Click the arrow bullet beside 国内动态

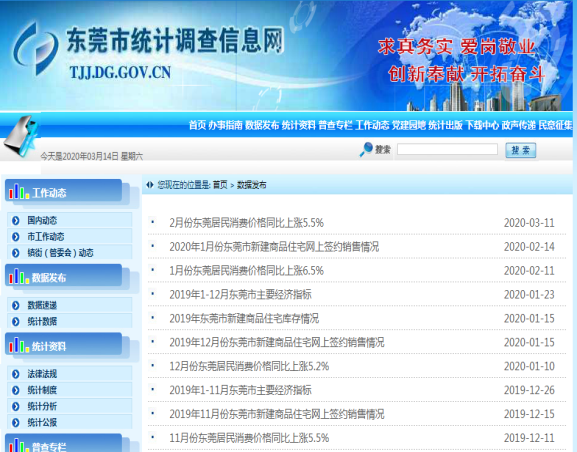15,220
